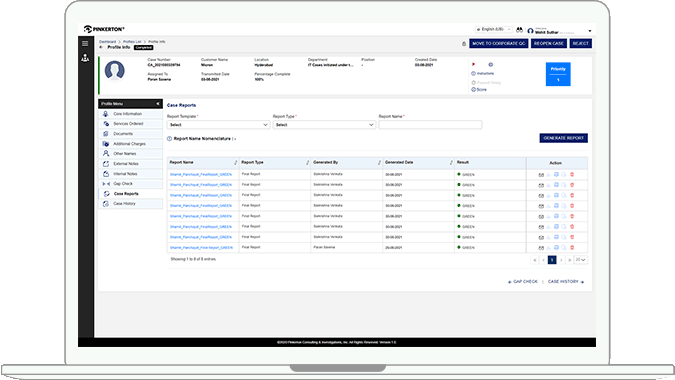Viewport: 675px width, 380px height.
Task: Follow the Gap Check link below the table
Action: click(523, 282)
